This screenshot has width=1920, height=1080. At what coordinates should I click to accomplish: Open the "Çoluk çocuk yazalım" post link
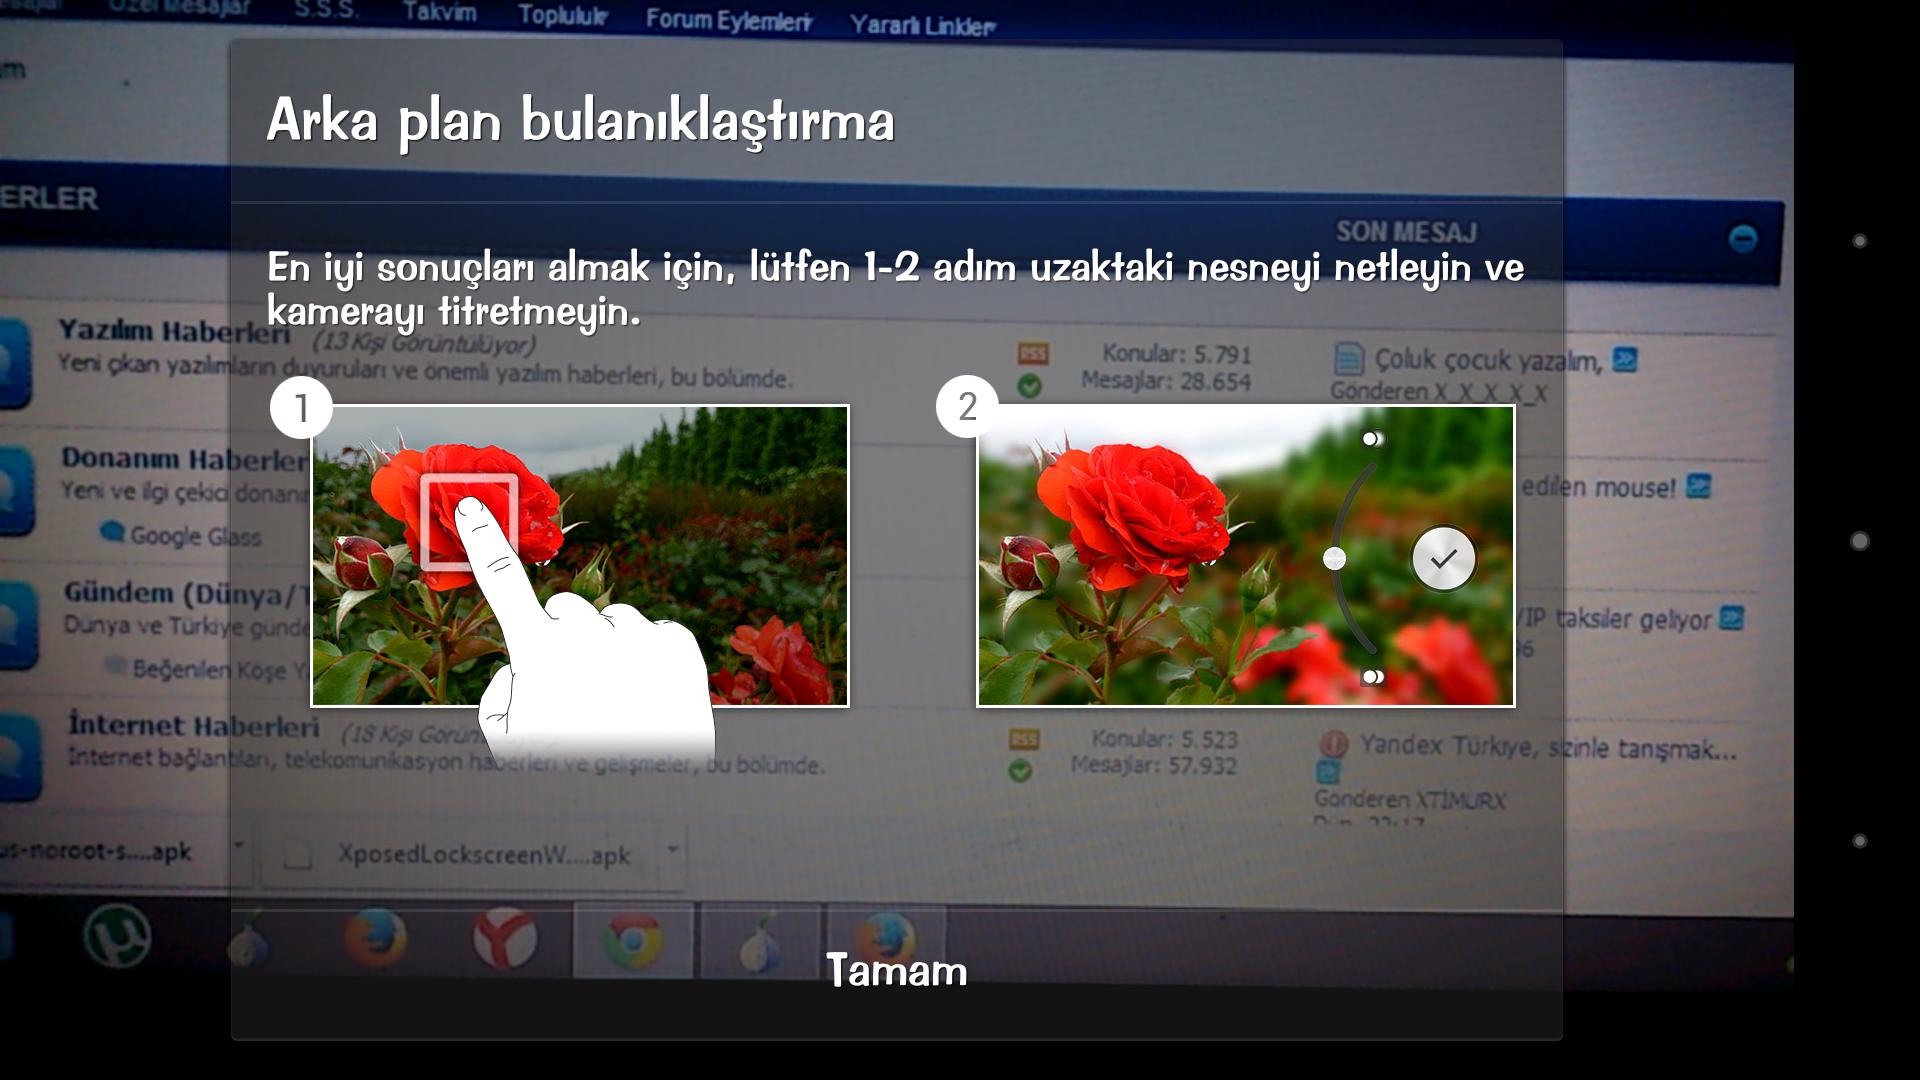tap(1487, 360)
